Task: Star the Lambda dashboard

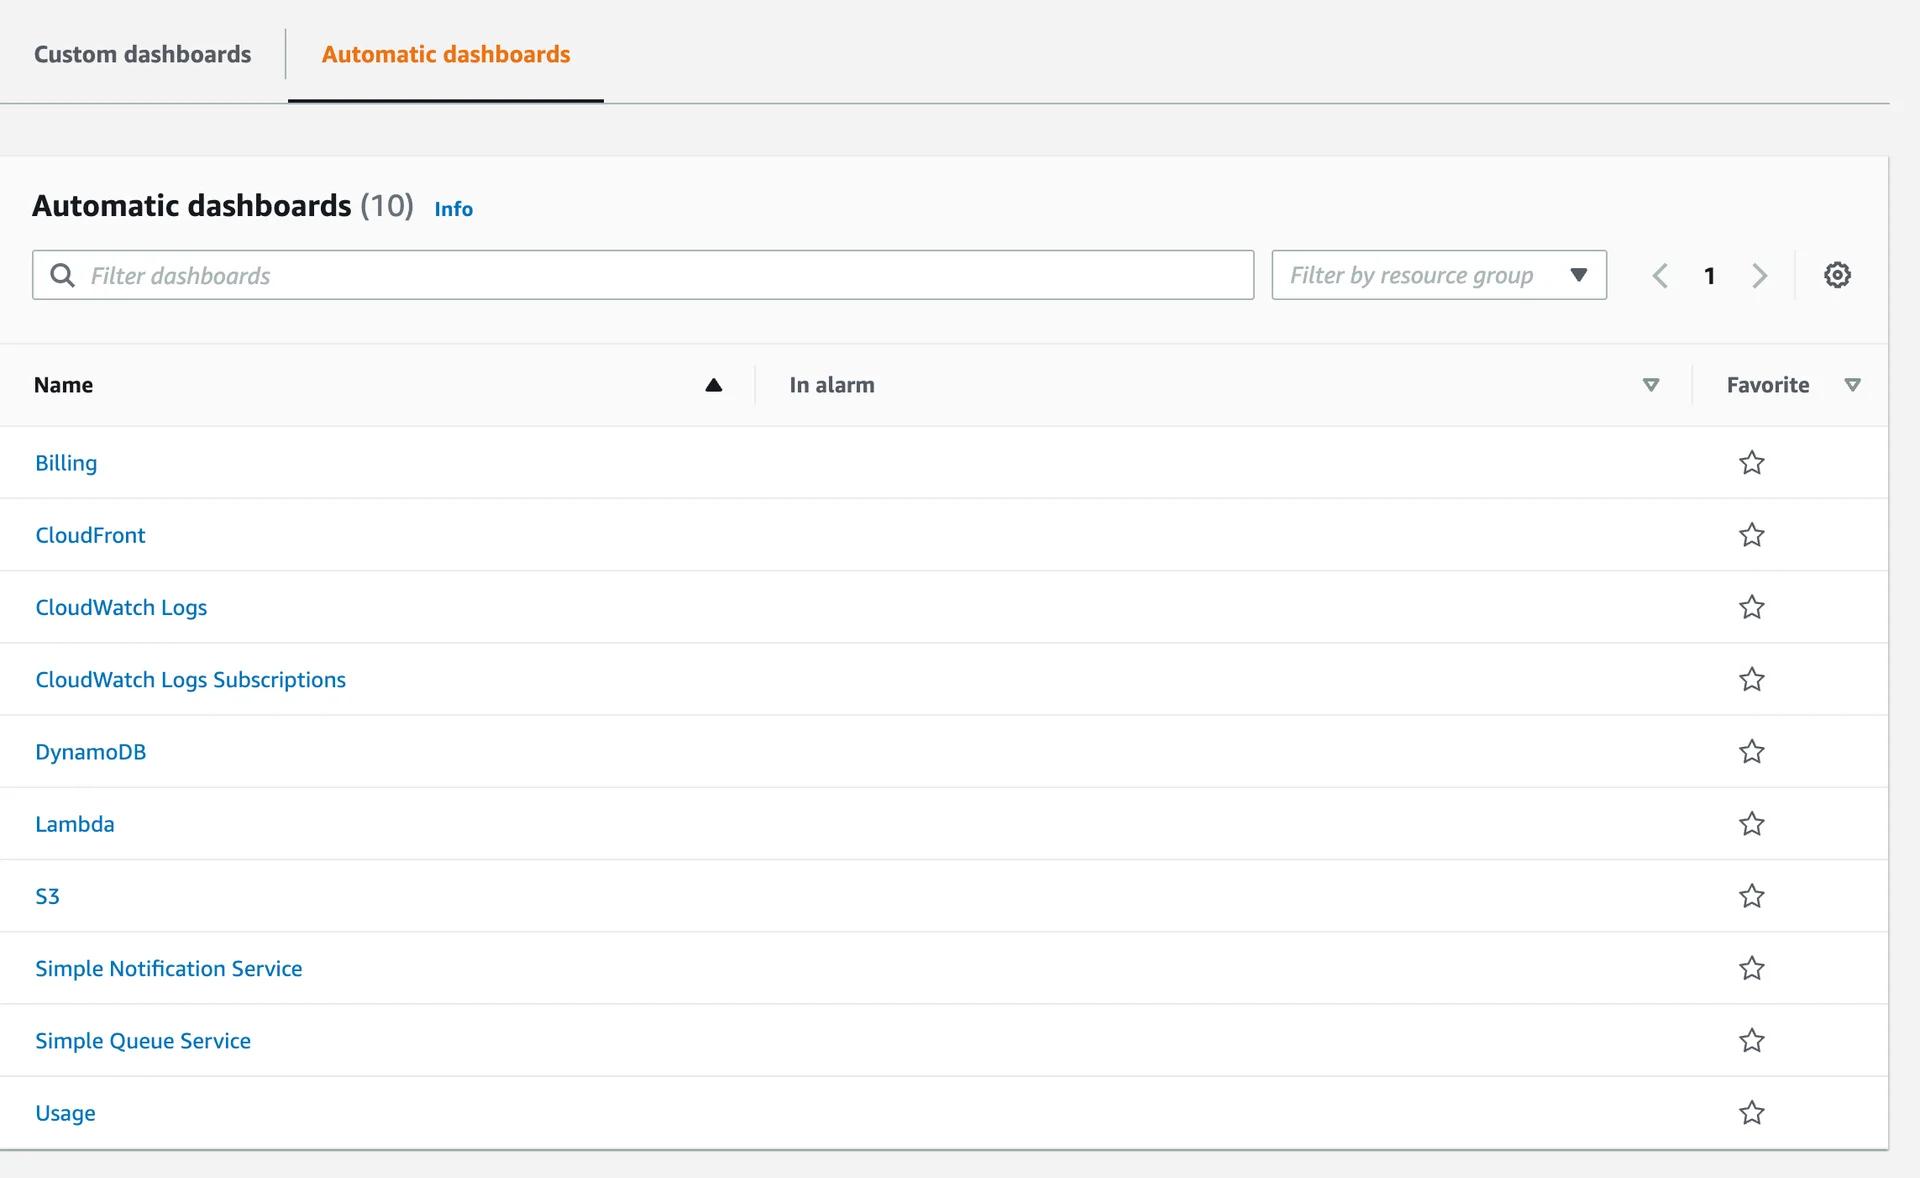Action: tap(1751, 823)
